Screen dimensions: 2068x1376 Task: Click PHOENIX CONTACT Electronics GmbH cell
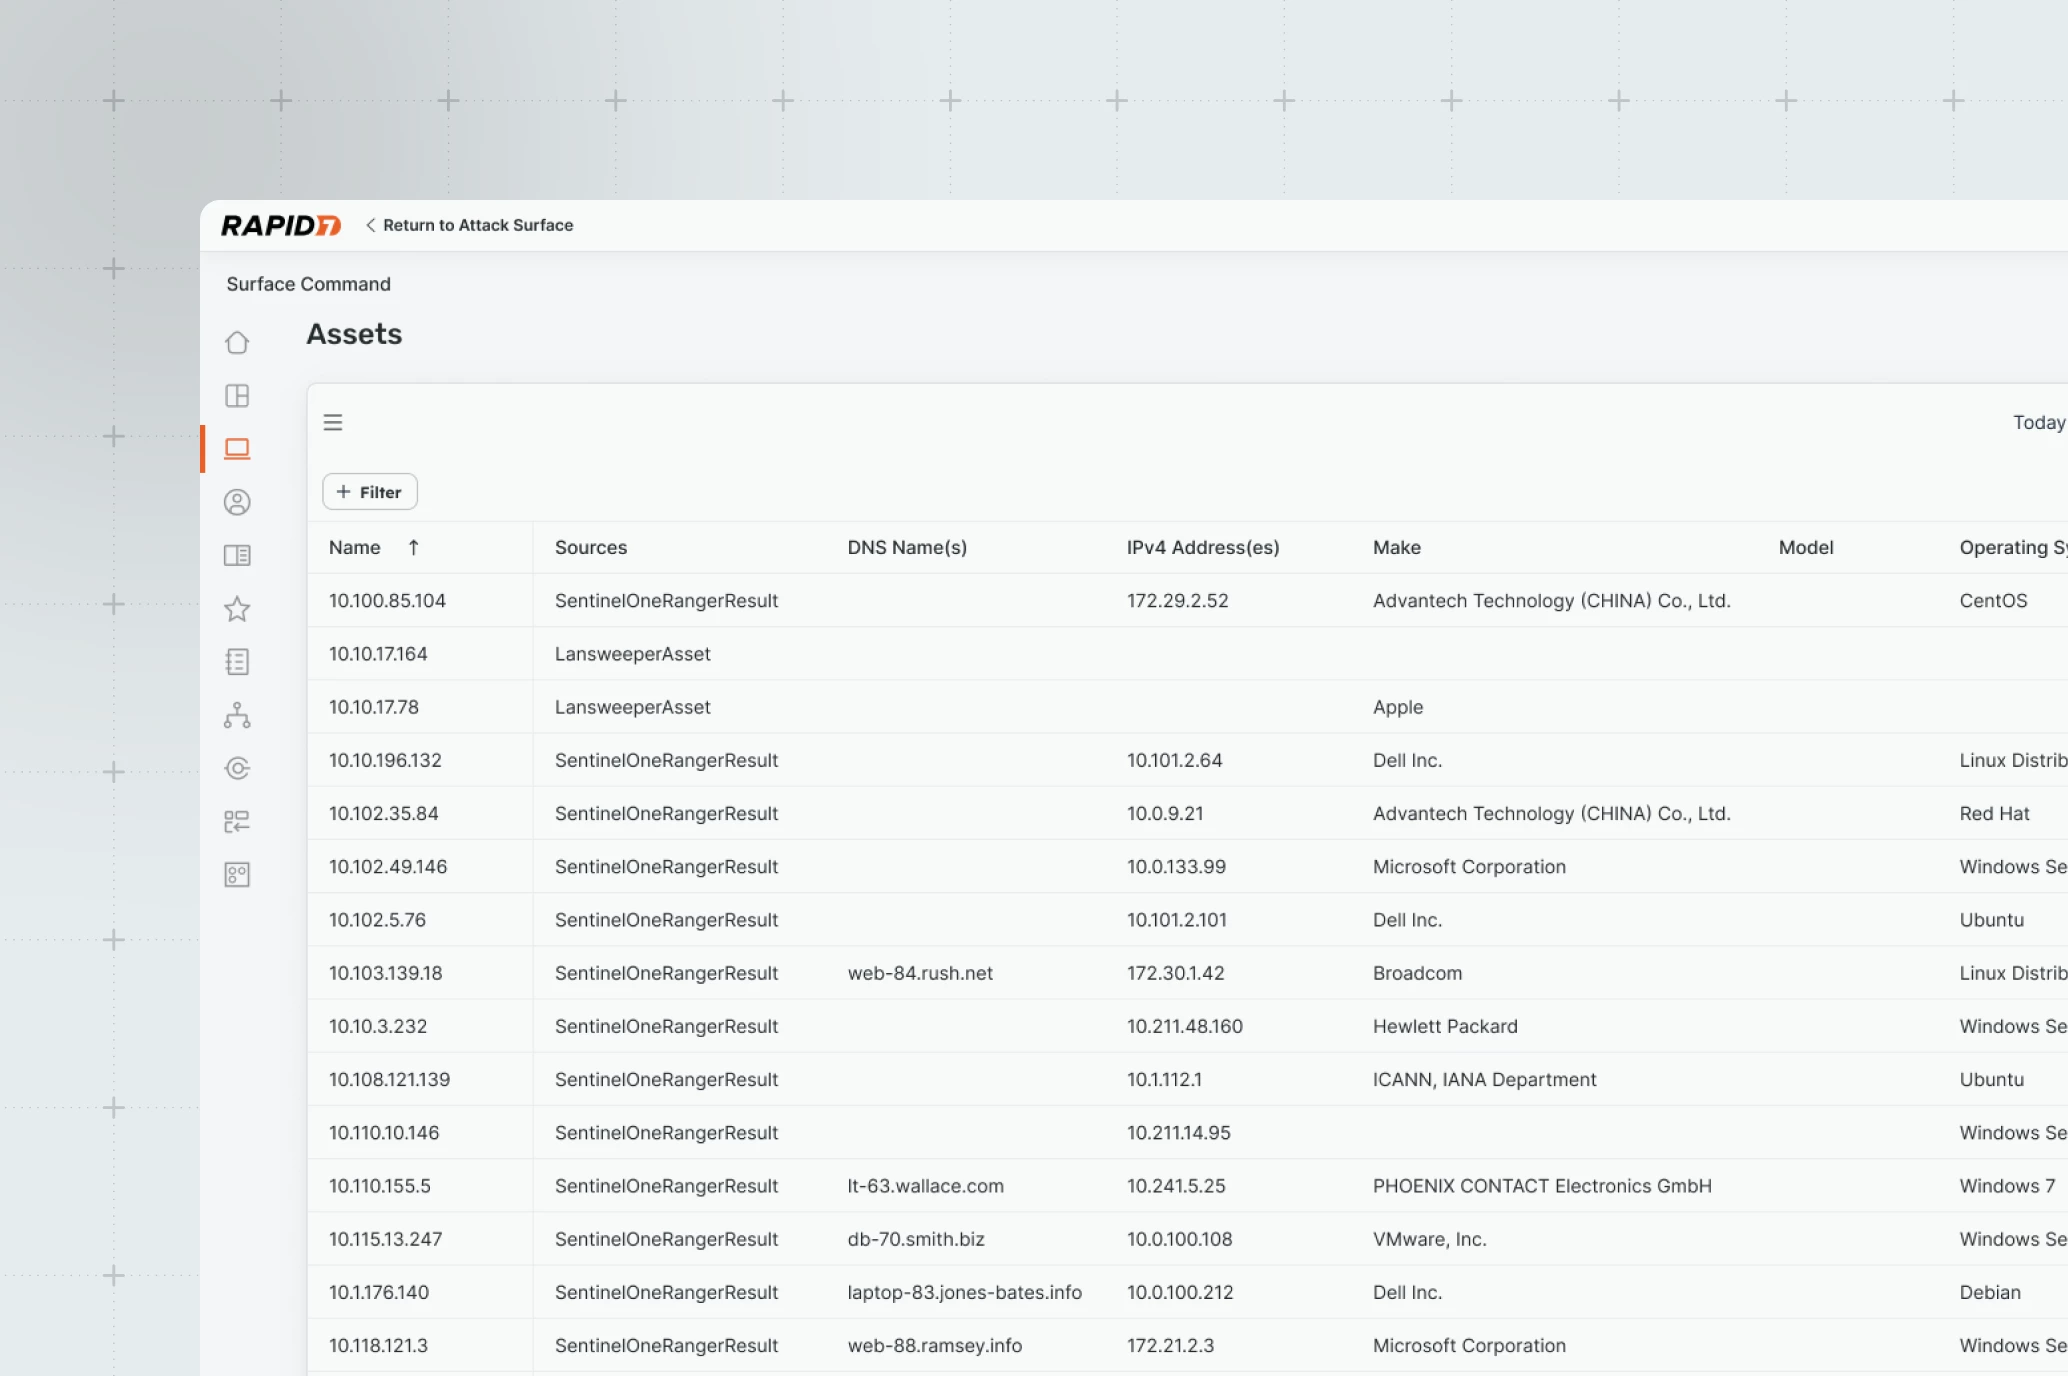1542,1186
